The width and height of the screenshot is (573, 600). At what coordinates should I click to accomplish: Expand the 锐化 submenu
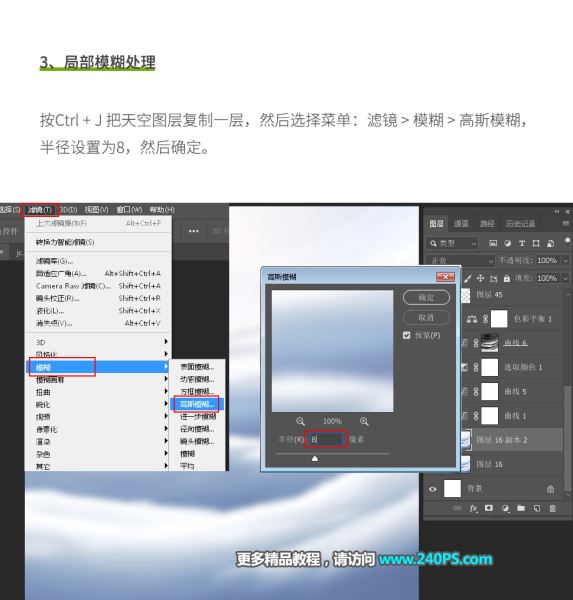(x=98, y=404)
